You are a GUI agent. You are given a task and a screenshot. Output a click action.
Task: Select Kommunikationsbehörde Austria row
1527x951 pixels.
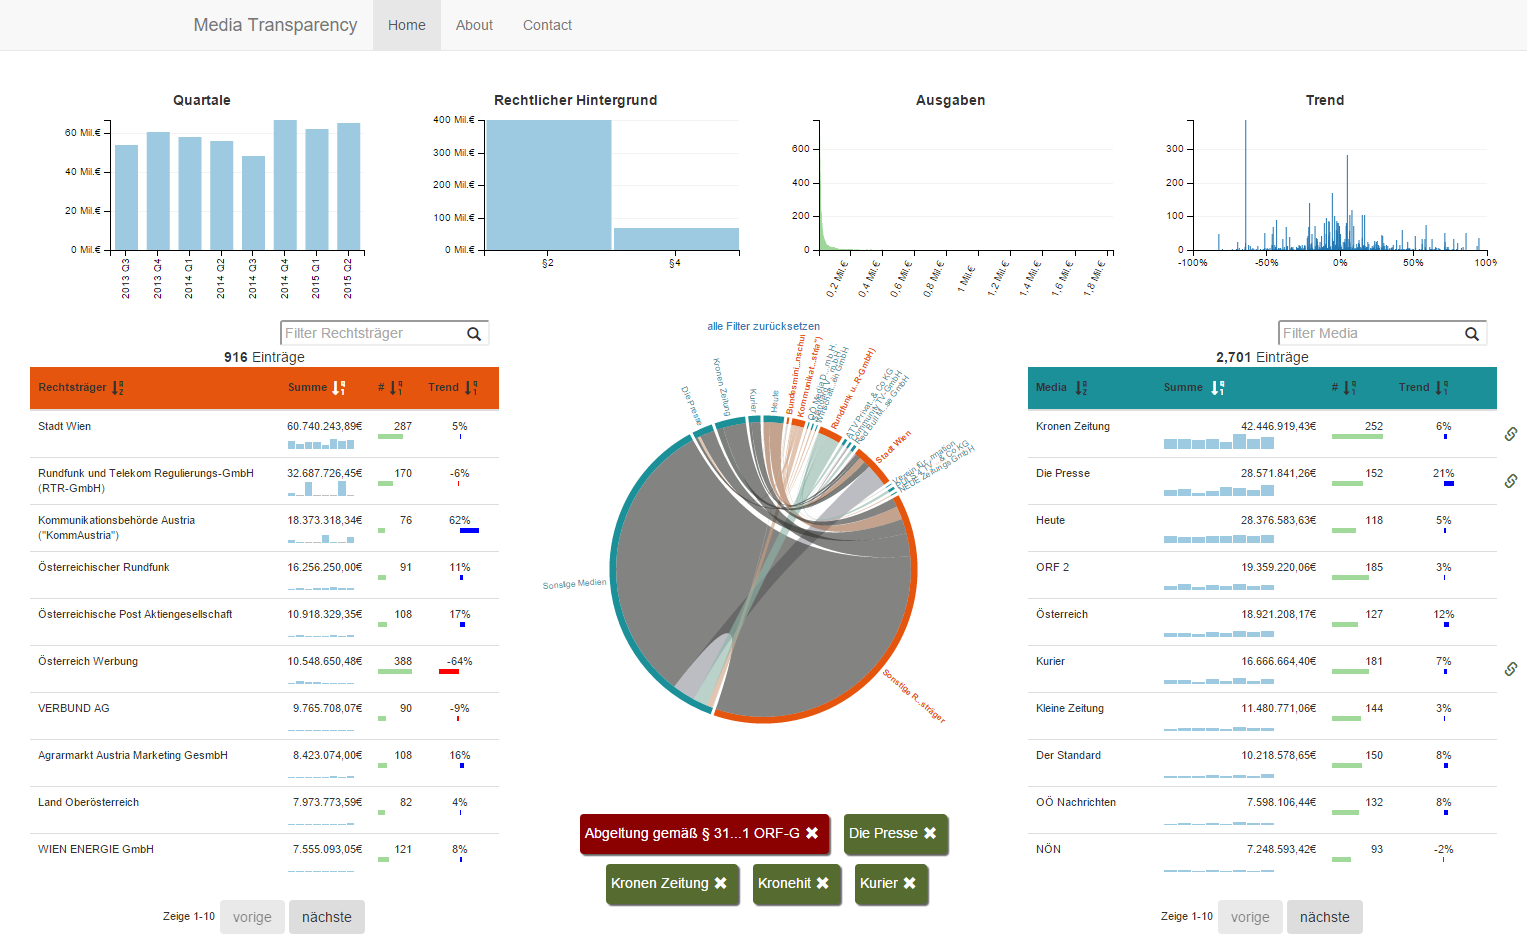tap(264, 528)
